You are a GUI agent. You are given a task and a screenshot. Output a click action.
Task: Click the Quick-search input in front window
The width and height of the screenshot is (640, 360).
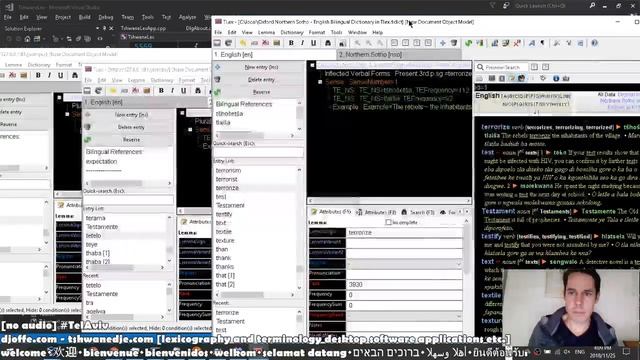click(258, 152)
